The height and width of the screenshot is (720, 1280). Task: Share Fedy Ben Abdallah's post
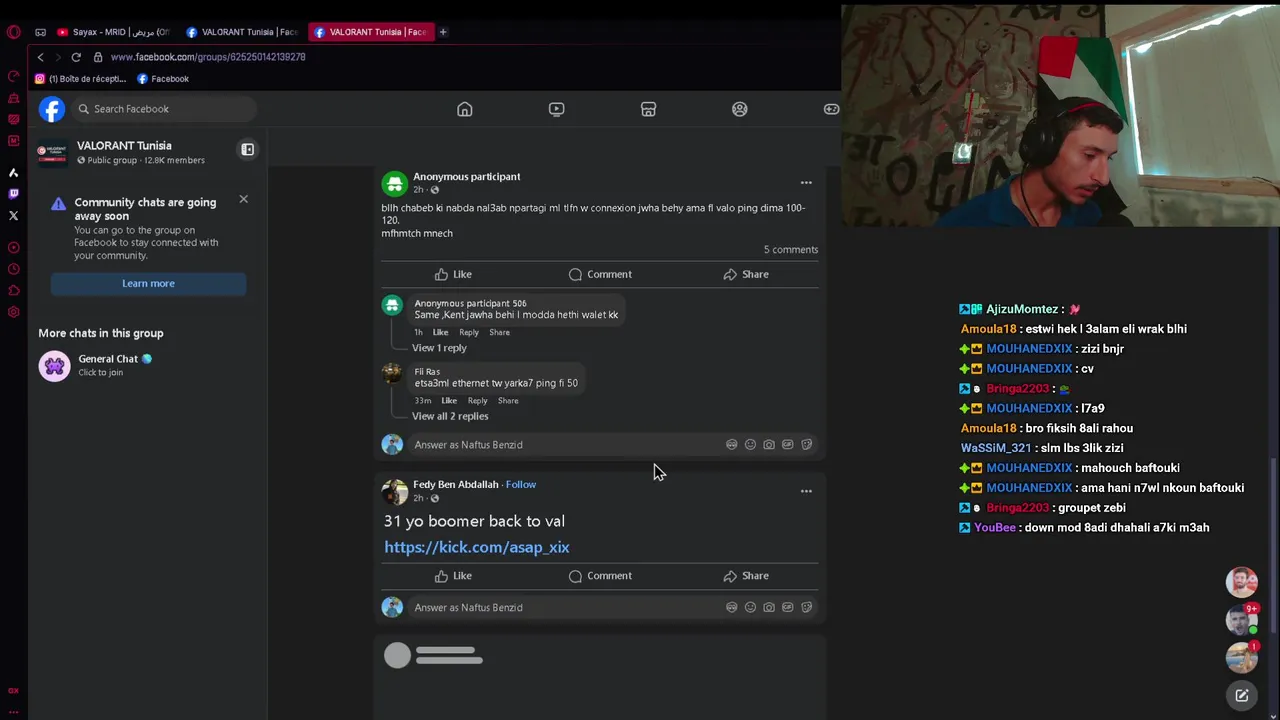pyautogui.click(x=746, y=576)
